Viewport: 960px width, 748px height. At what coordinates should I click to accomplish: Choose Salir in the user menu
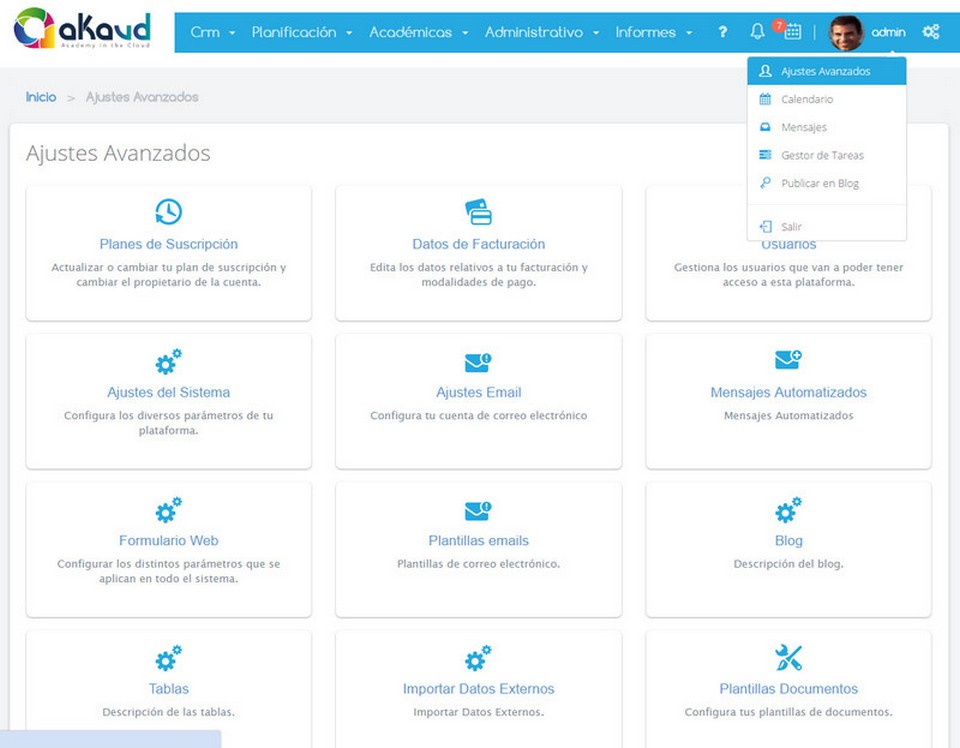(x=791, y=227)
